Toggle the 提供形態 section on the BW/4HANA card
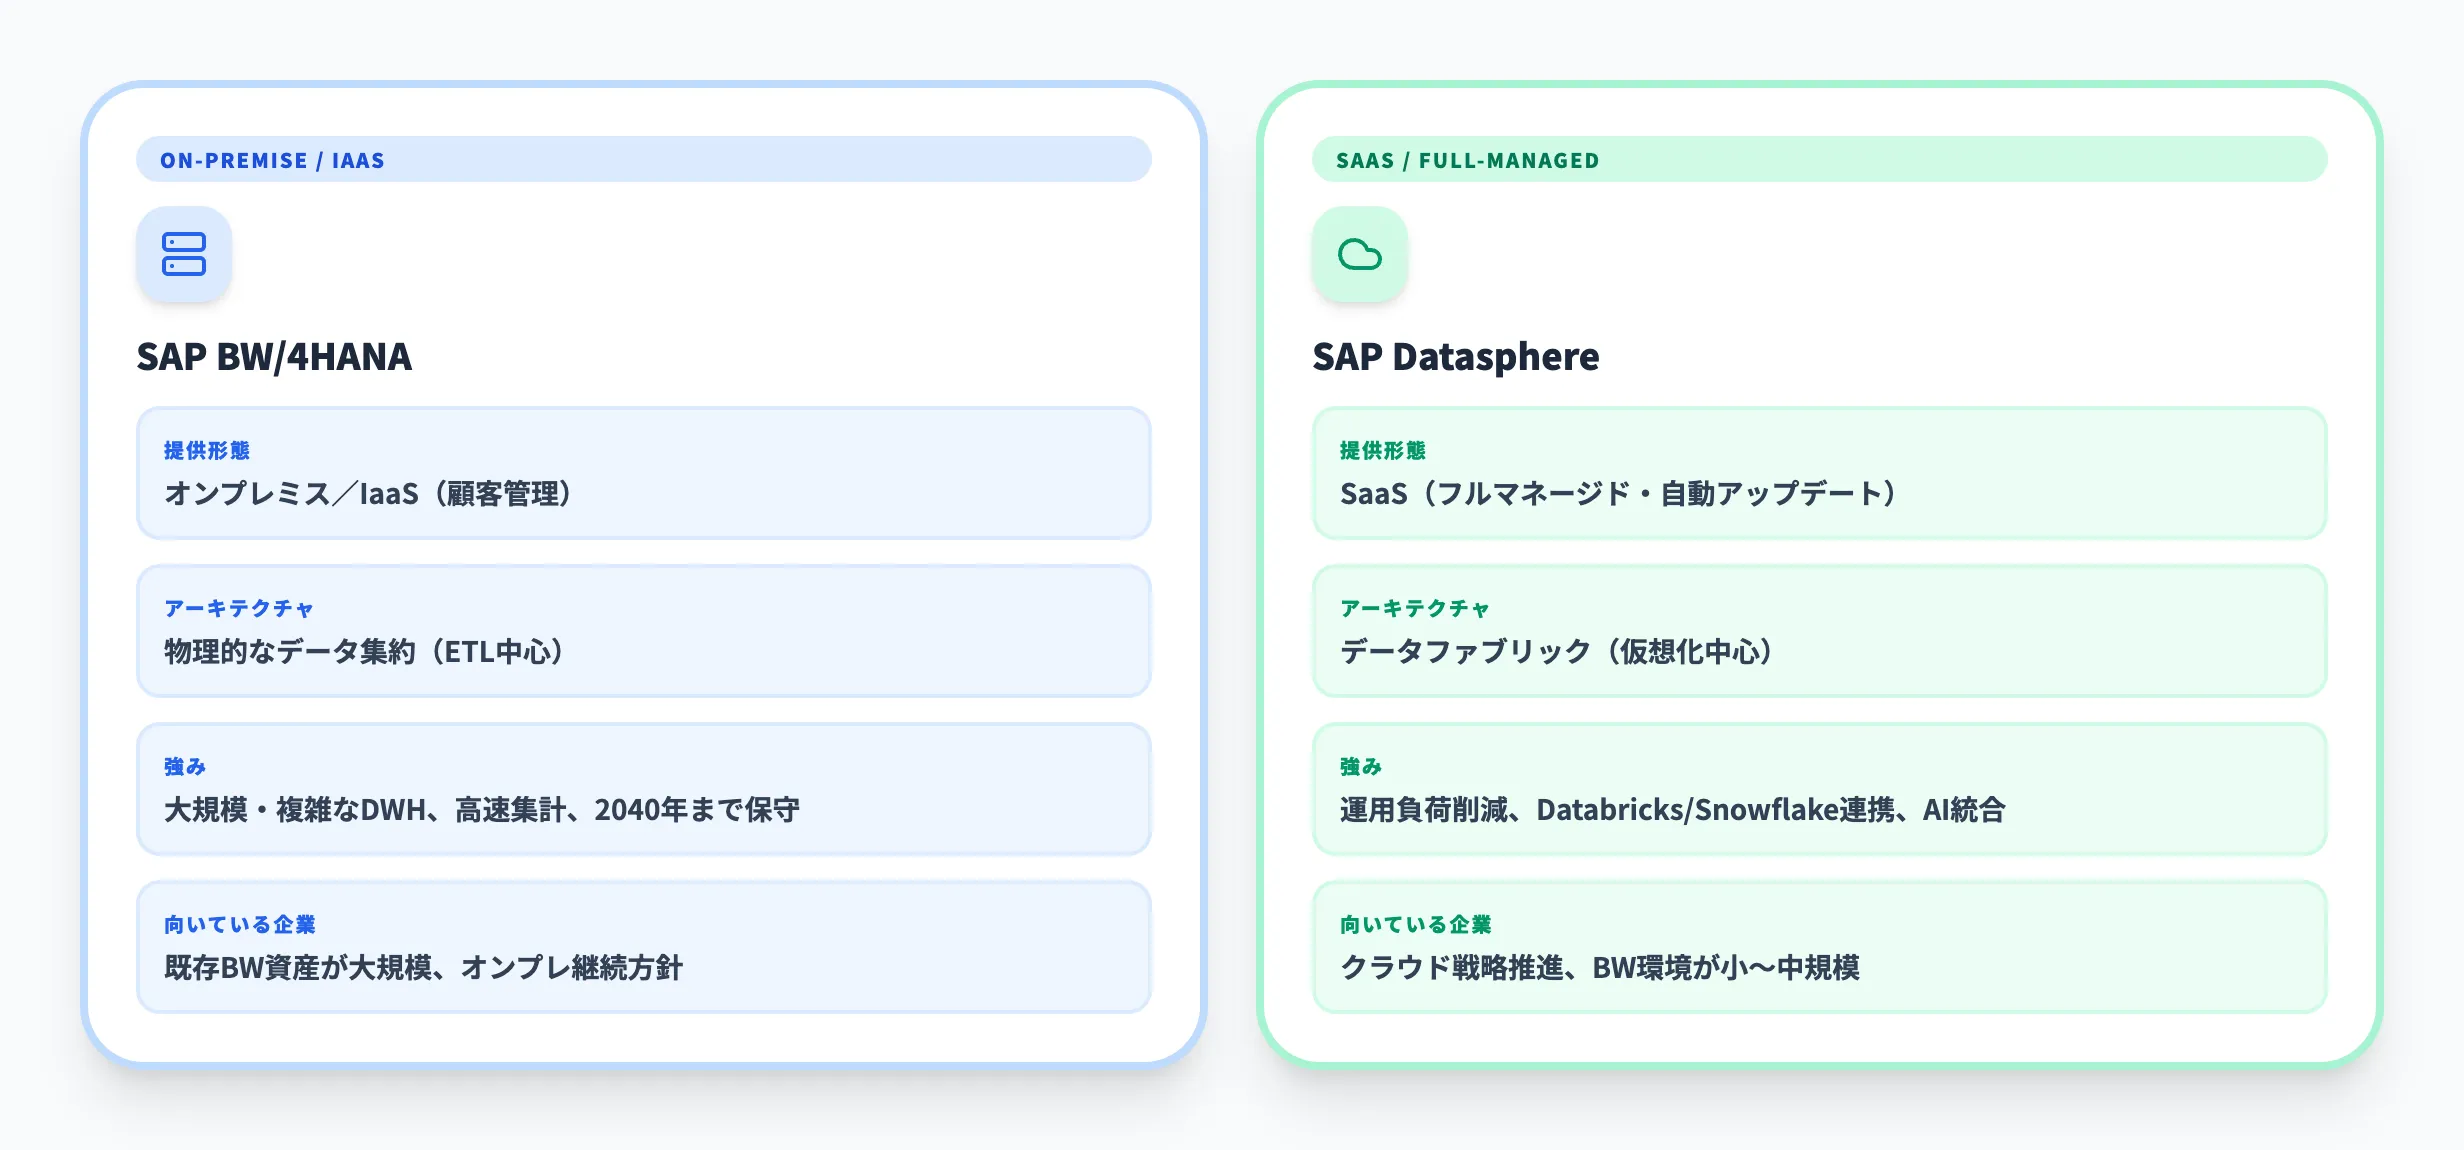This screenshot has width=2464, height=1150. 643,473
